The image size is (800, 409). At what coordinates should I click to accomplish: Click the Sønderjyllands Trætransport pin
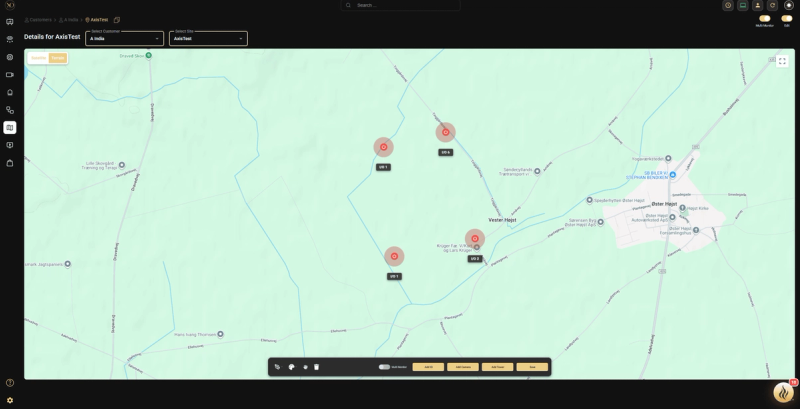click(x=537, y=171)
